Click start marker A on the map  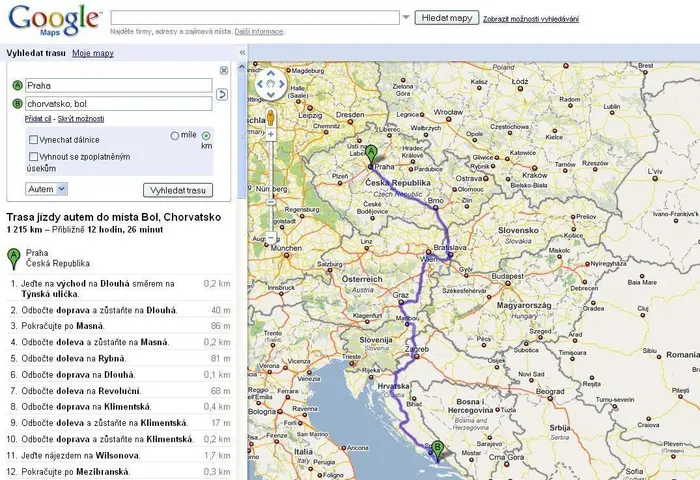(x=371, y=156)
